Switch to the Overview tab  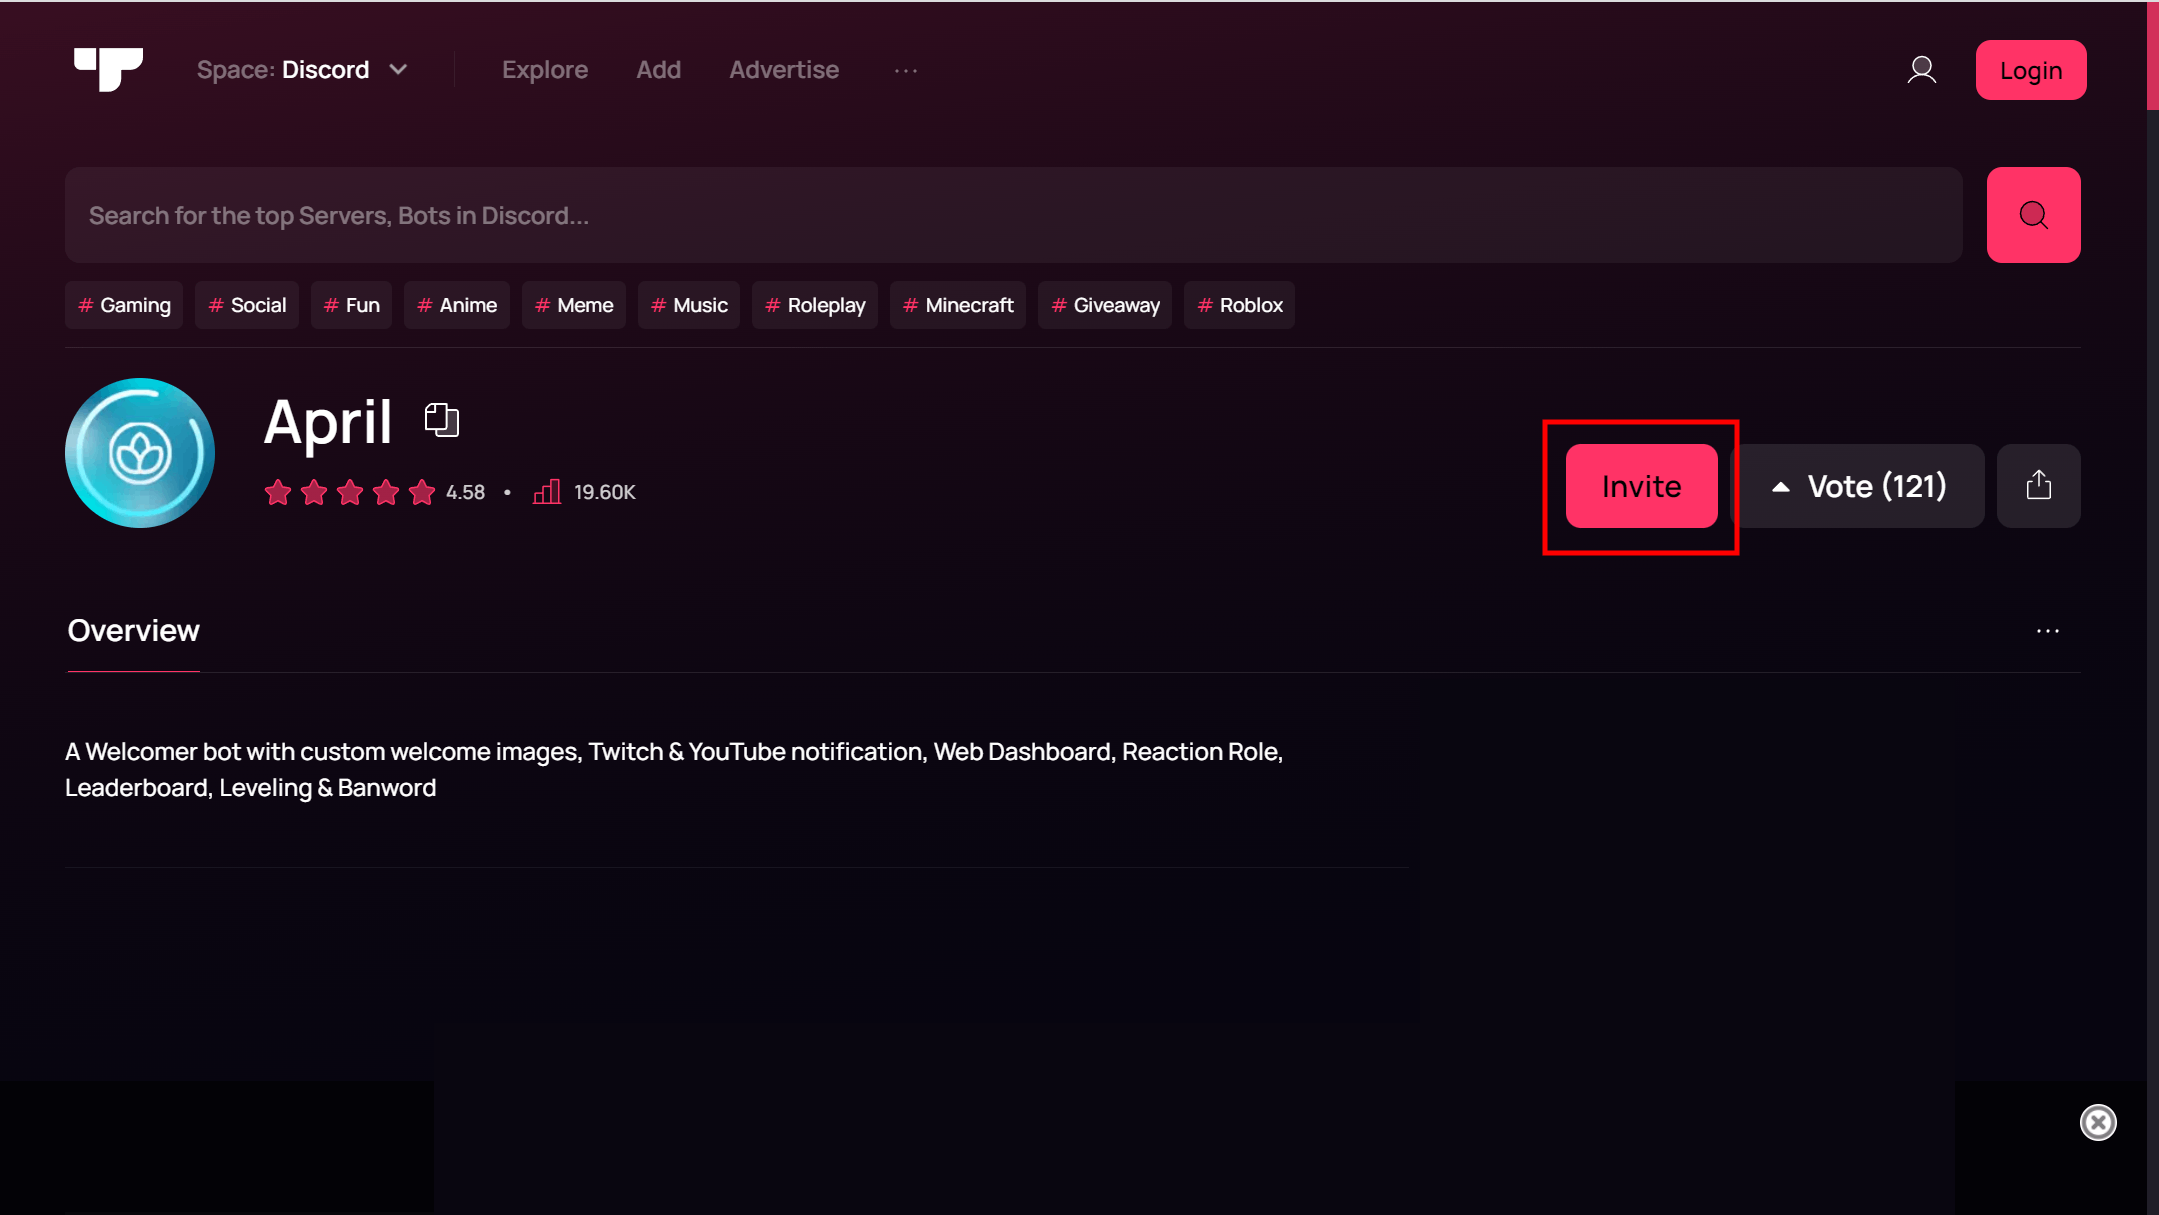coord(133,630)
